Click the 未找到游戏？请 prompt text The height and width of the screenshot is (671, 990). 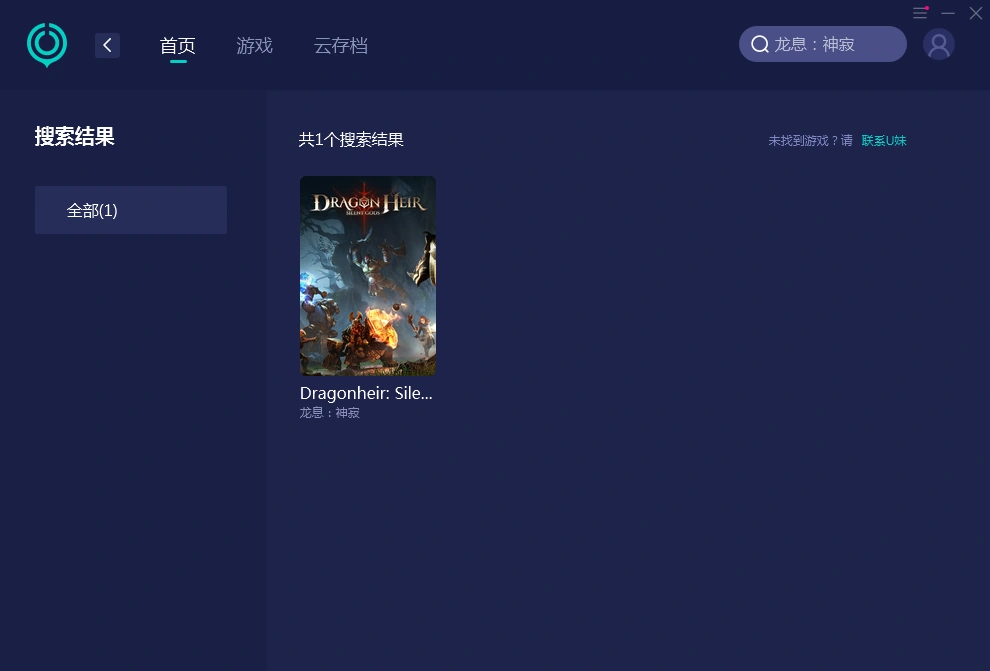point(810,141)
